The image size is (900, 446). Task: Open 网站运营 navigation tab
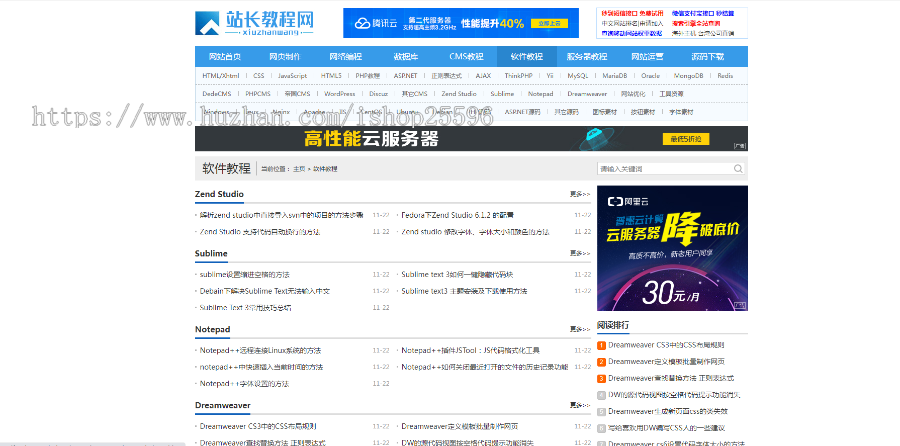(x=647, y=57)
